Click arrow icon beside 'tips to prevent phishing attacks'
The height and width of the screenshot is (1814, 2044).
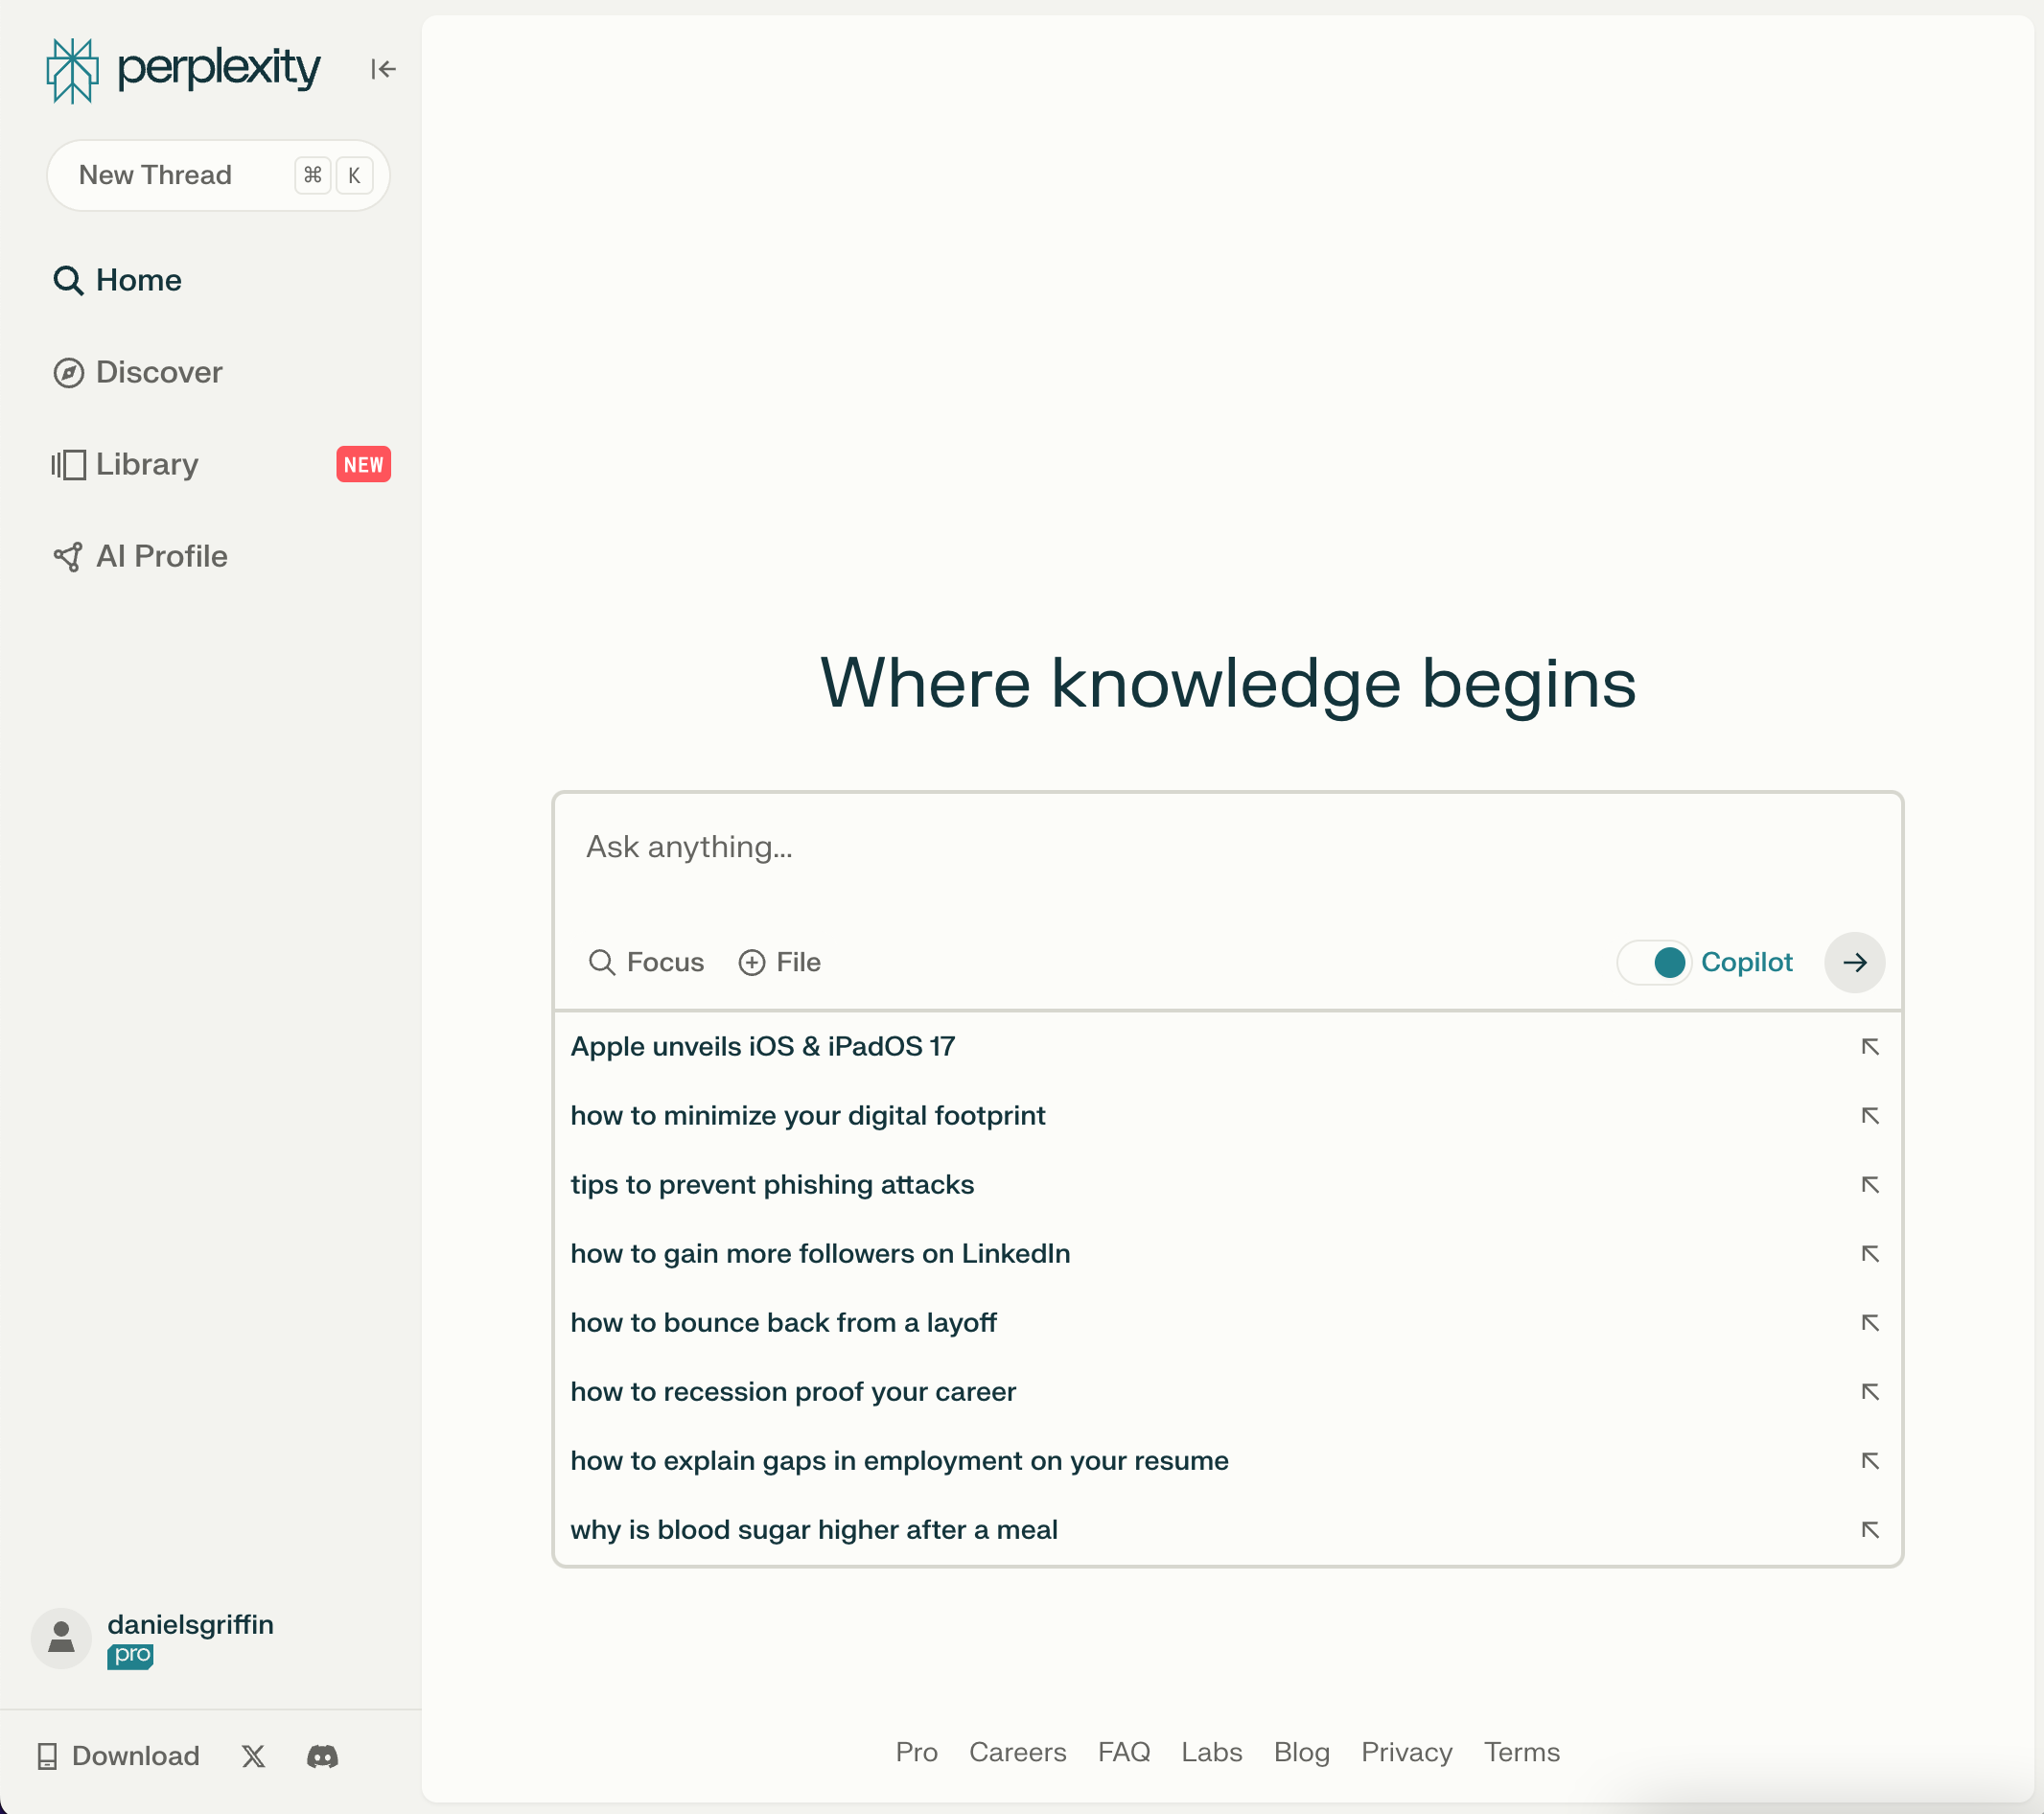click(1870, 1184)
